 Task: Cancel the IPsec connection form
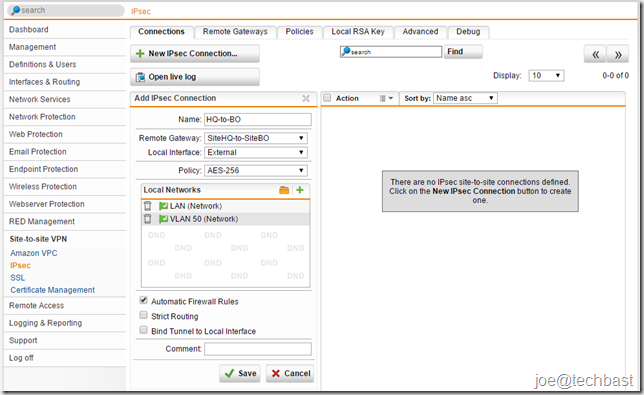[x=290, y=373]
